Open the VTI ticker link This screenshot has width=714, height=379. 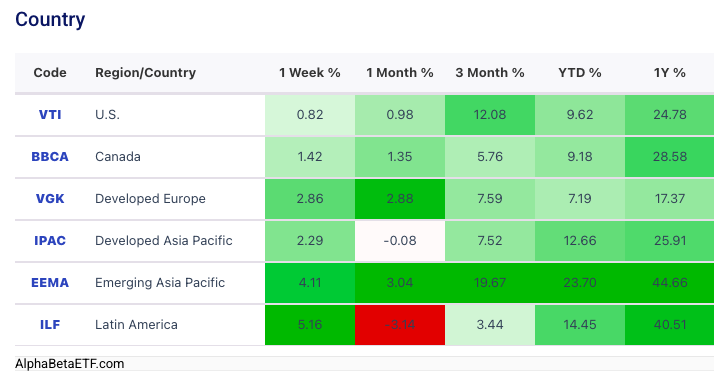pos(50,115)
